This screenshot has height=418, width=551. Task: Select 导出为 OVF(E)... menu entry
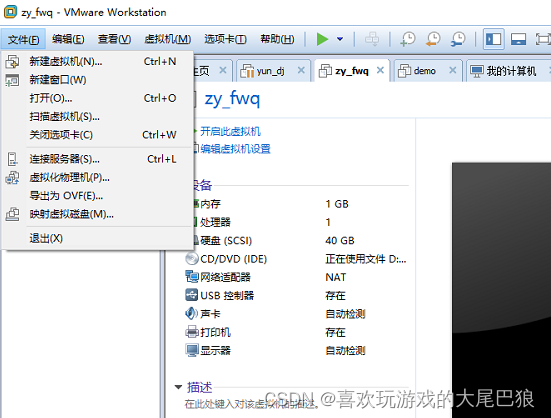click(97, 196)
